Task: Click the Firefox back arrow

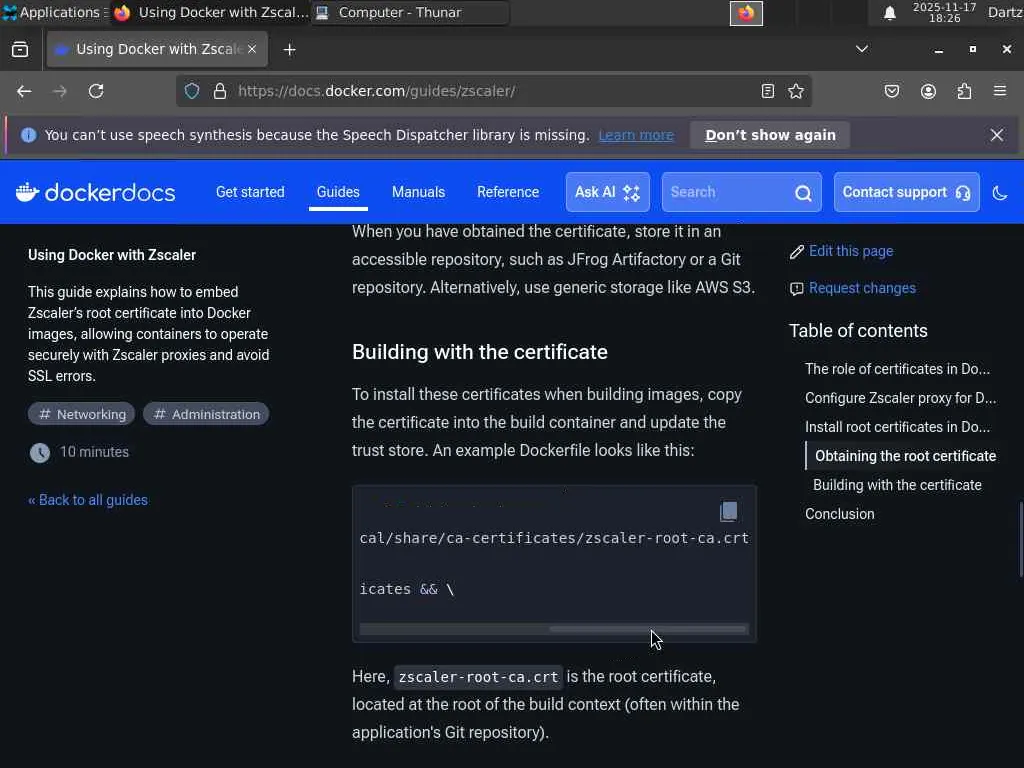Action: point(24,91)
